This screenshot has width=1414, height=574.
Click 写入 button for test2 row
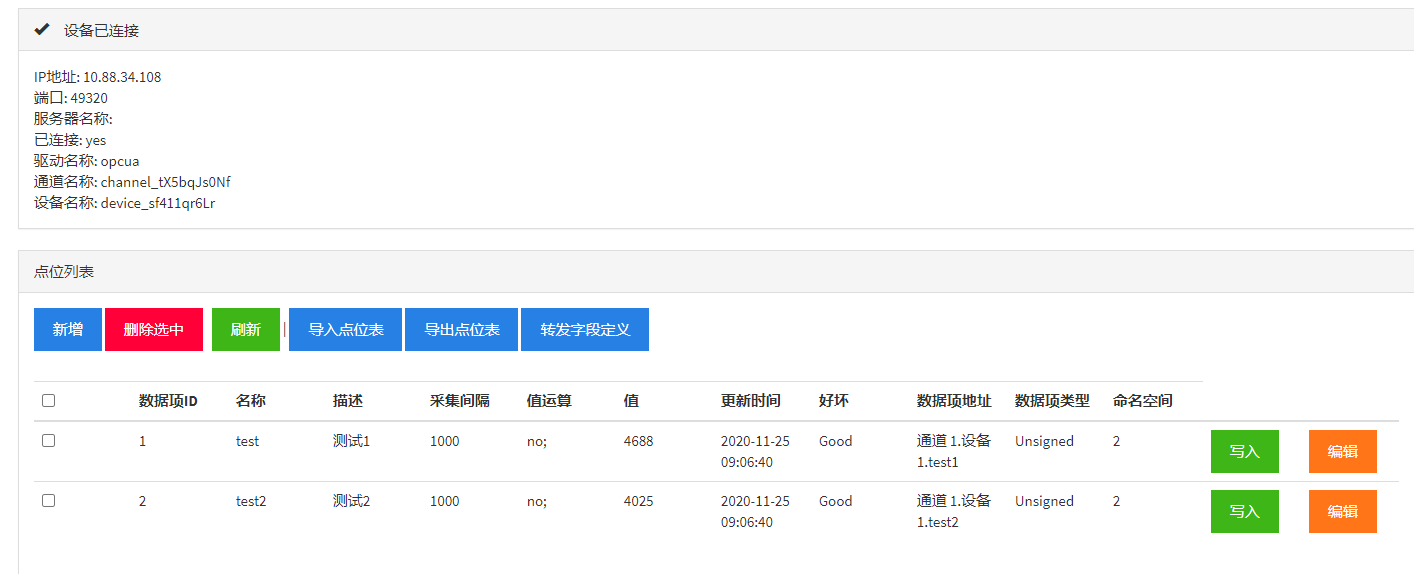click(x=1244, y=511)
